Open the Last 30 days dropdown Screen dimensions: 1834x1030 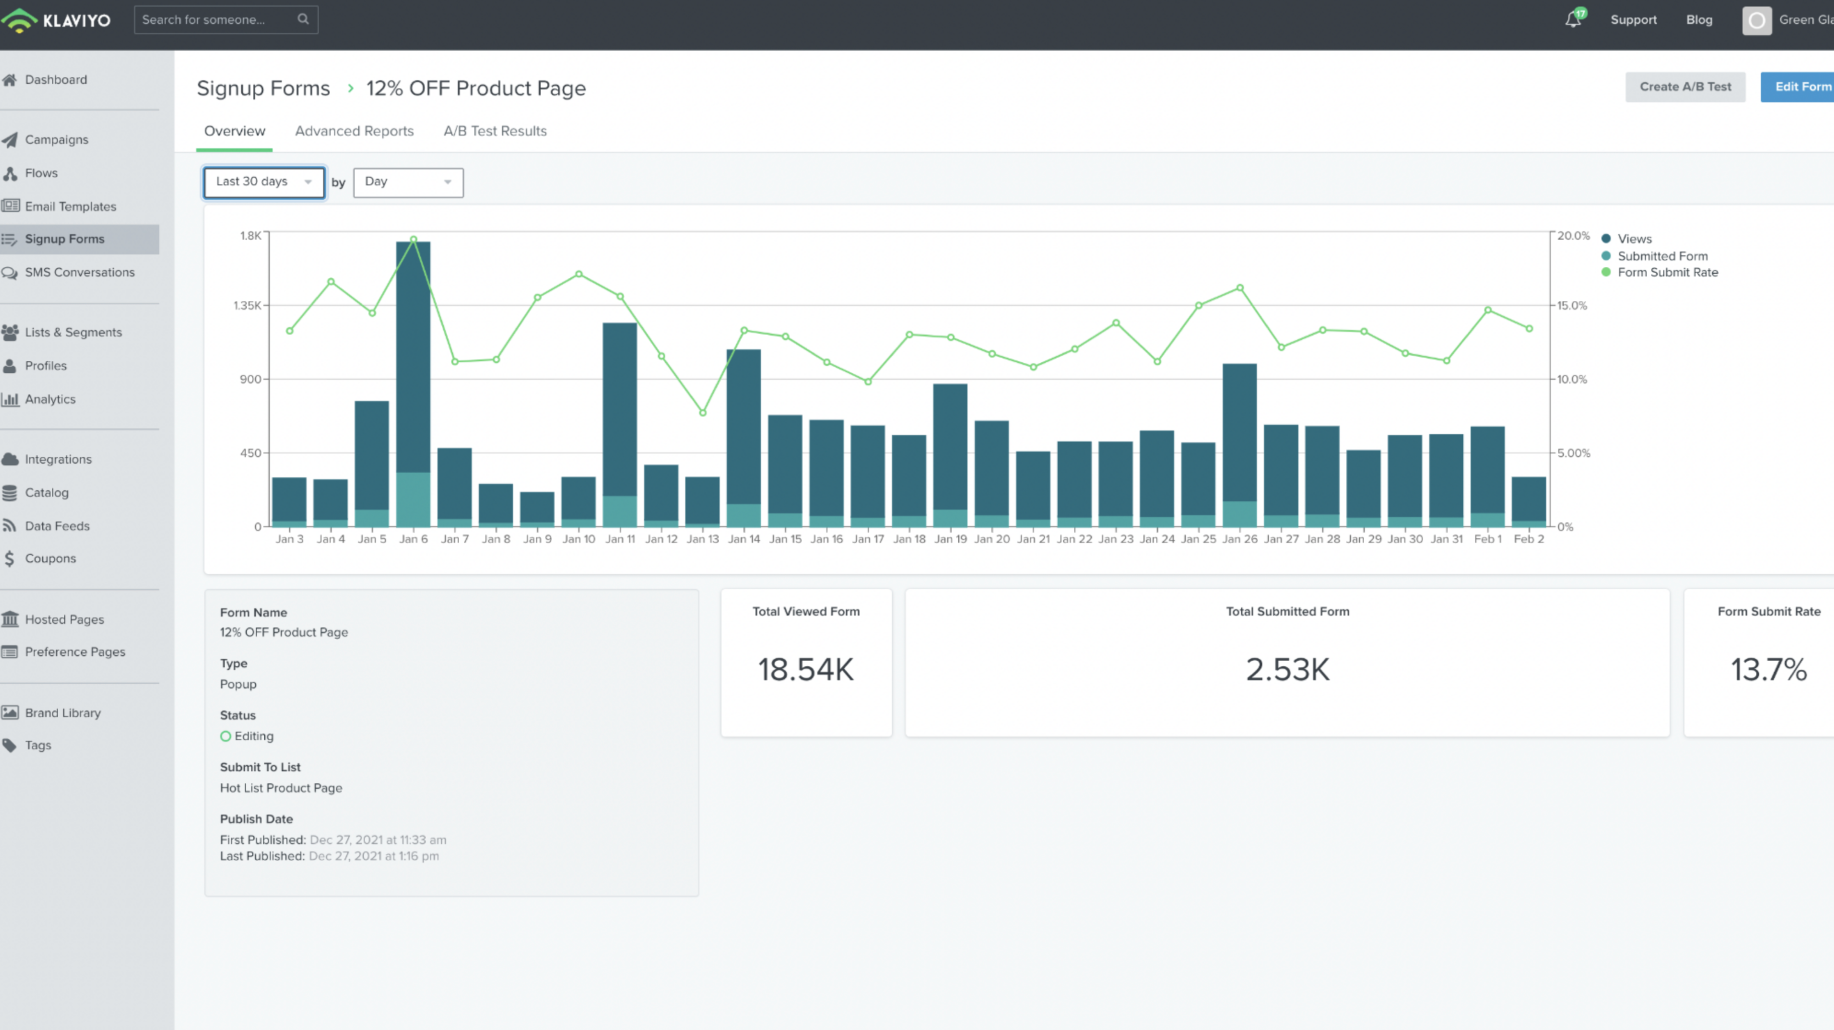coord(264,182)
